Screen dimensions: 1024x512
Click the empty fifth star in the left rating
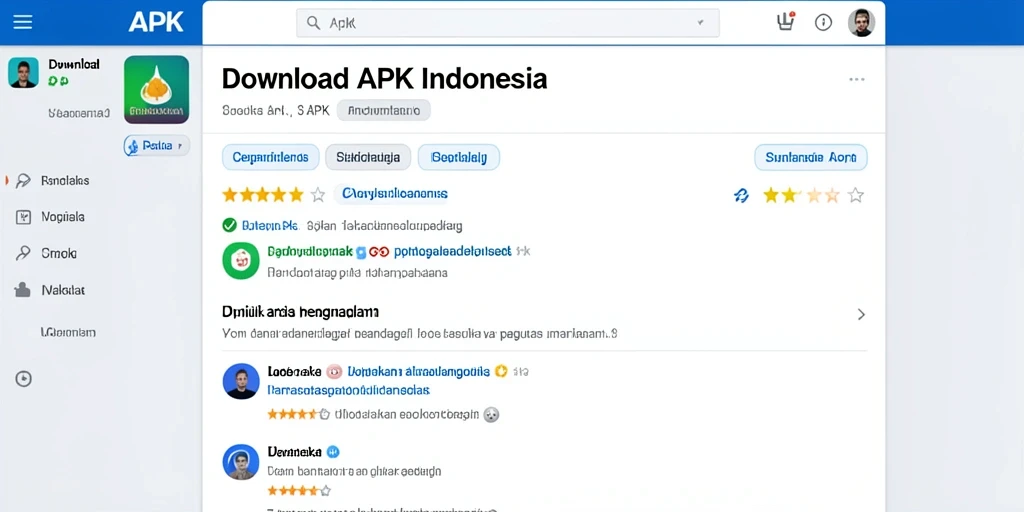(317, 195)
